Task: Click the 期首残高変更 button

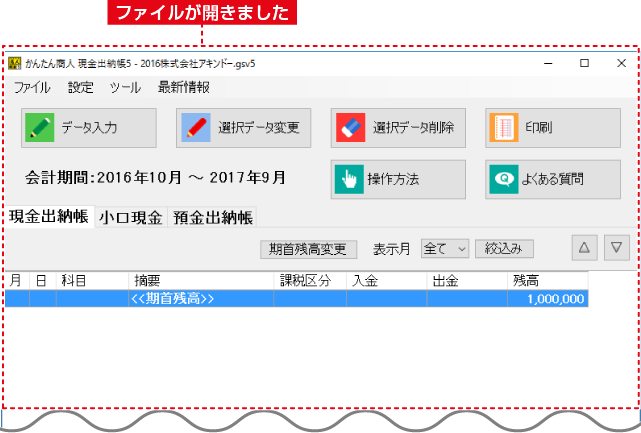Action: pyautogui.click(x=308, y=249)
